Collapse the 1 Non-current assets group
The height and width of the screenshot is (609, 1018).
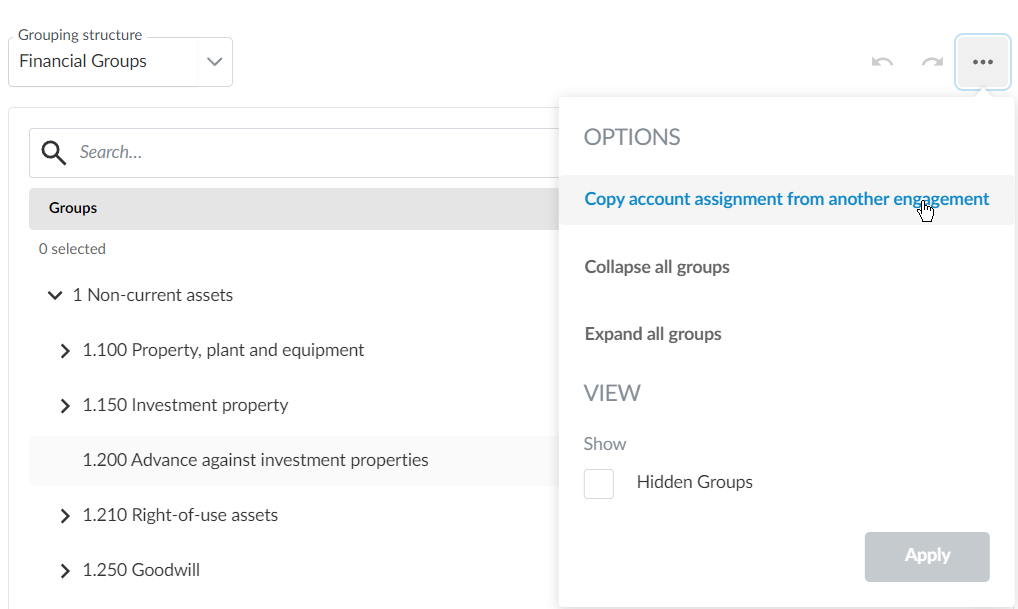[55, 295]
